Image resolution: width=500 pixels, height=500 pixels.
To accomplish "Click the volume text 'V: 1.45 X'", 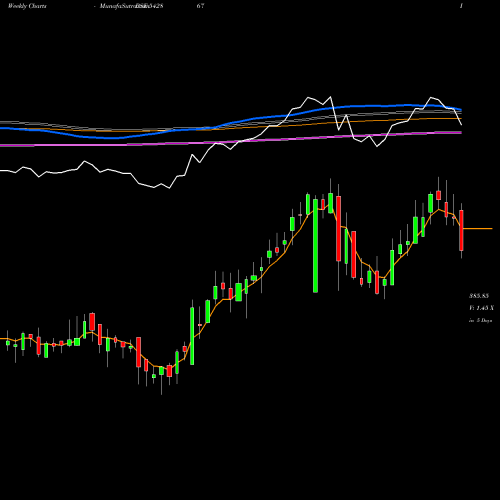I will pos(481,308).
